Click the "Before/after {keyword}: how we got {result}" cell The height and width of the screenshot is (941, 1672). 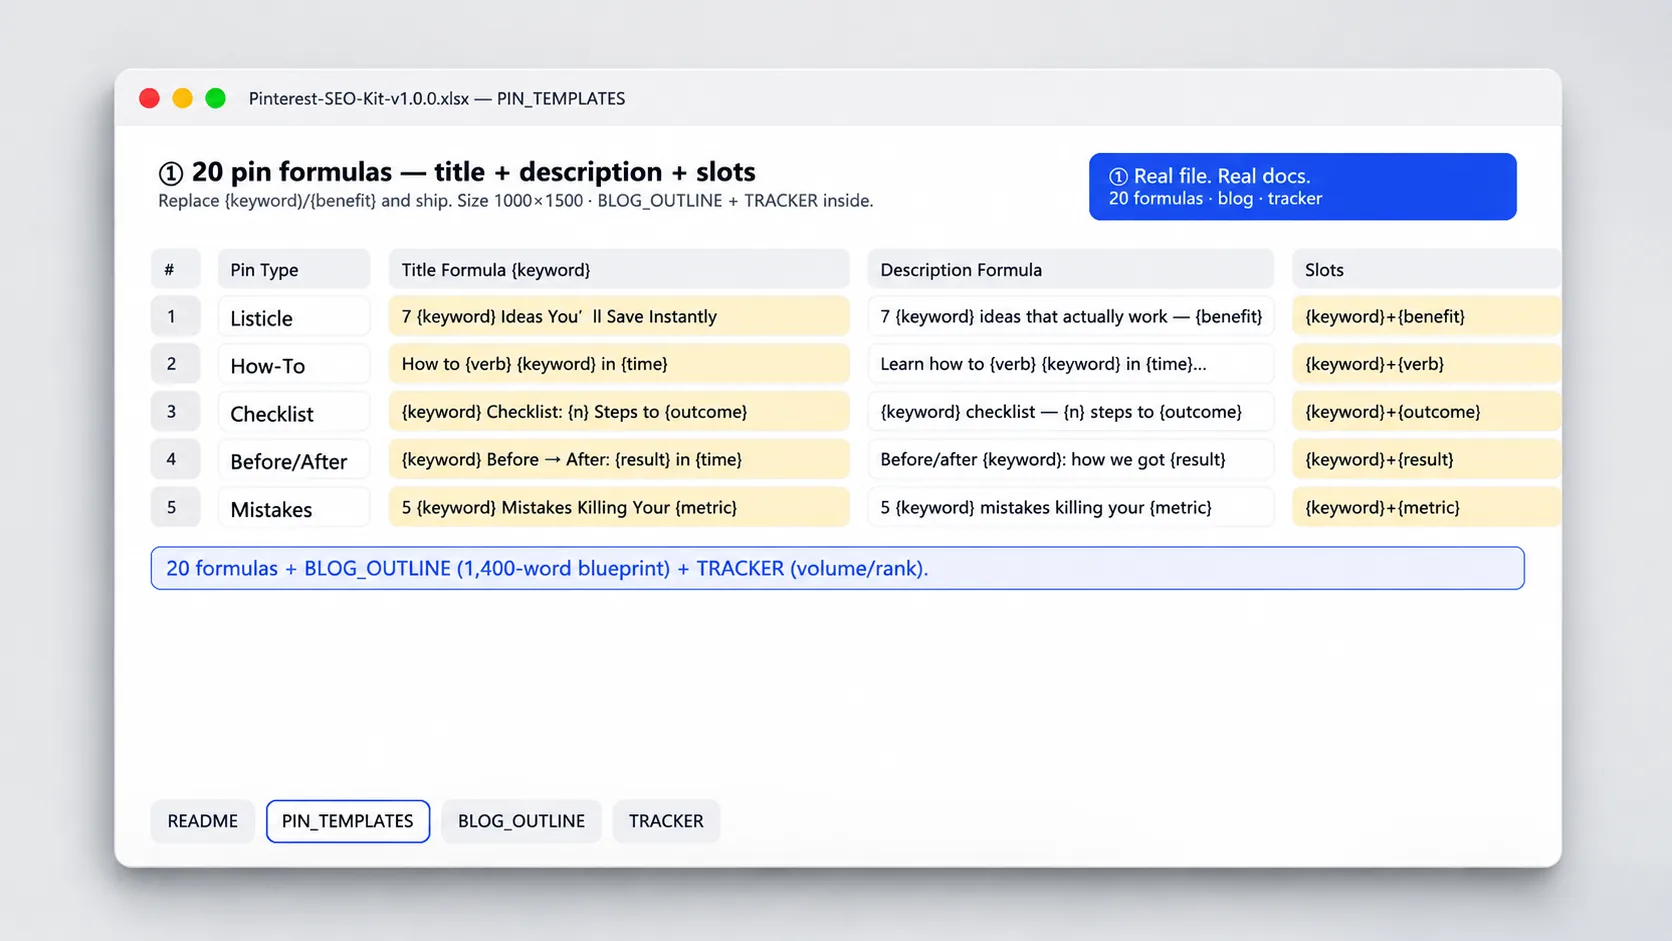(x=1071, y=460)
